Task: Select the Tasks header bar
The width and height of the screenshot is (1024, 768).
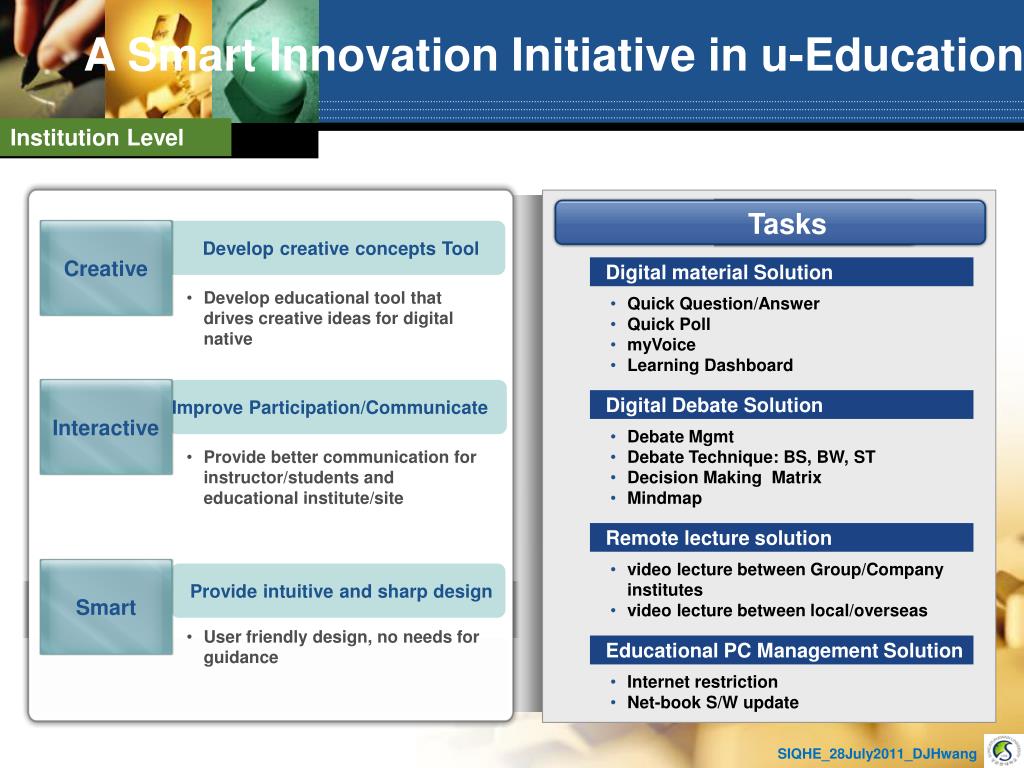Action: pos(770,223)
